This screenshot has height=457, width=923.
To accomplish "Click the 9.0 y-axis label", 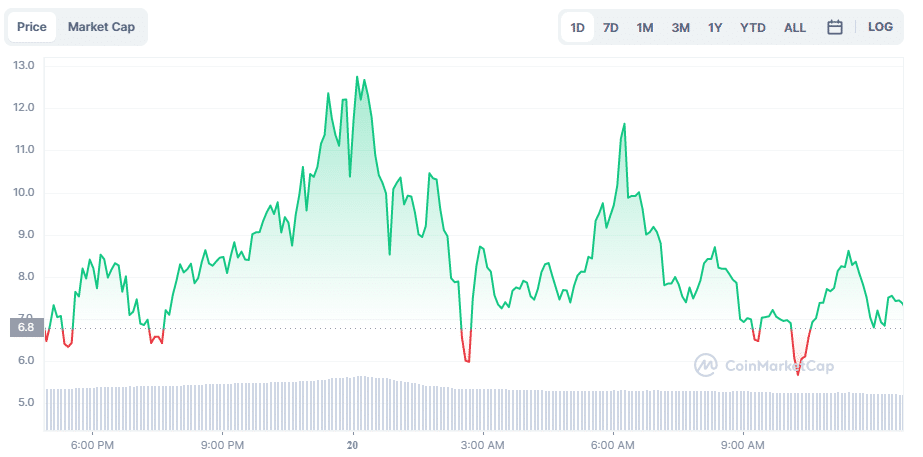I will coord(26,234).
